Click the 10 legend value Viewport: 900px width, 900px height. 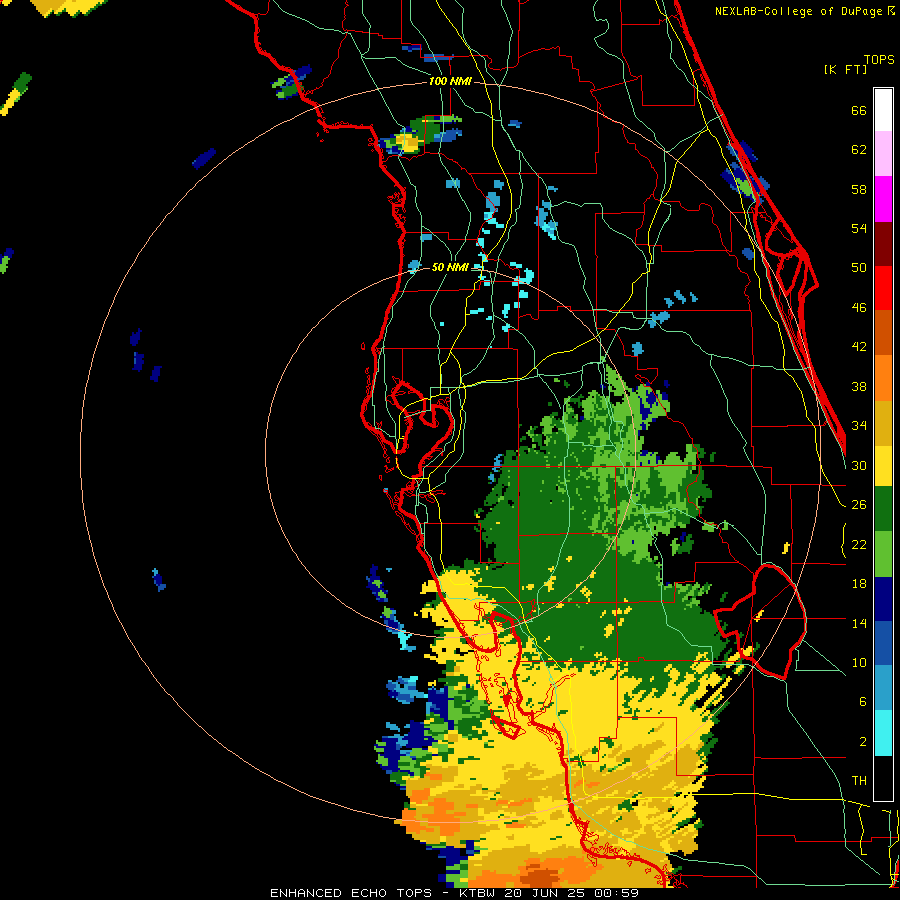(x=859, y=662)
